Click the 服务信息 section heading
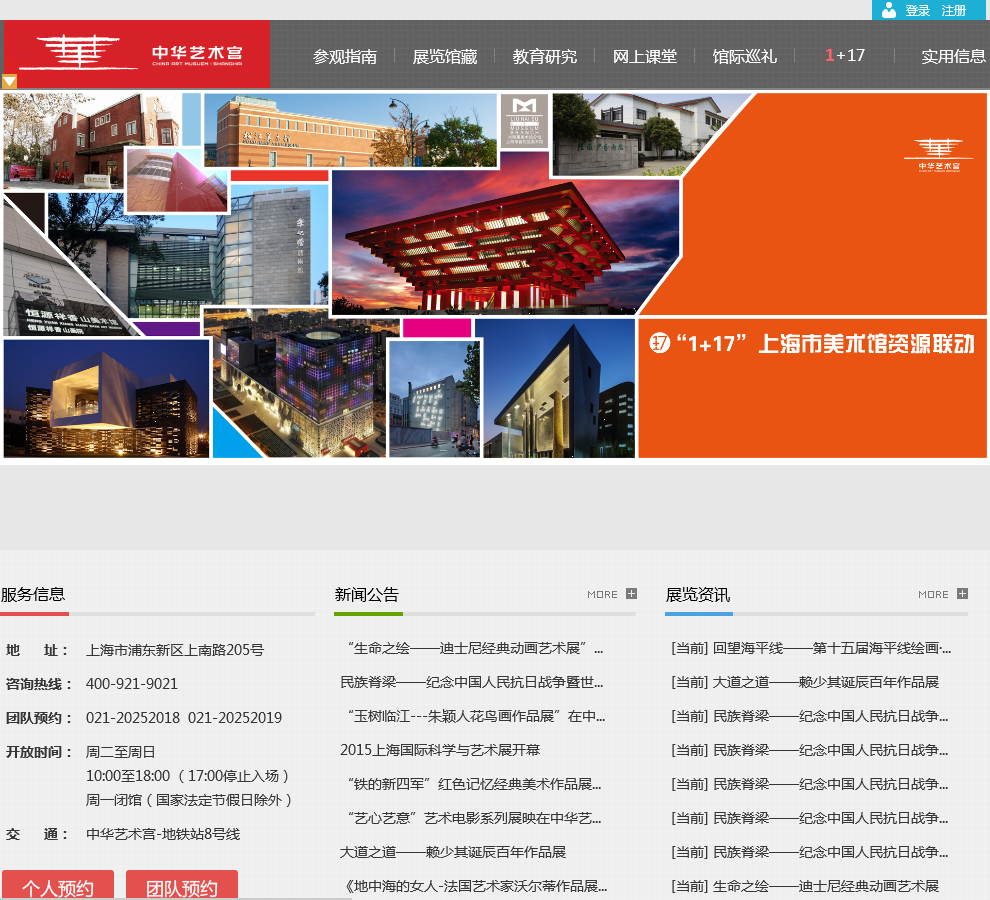 click(33, 594)
